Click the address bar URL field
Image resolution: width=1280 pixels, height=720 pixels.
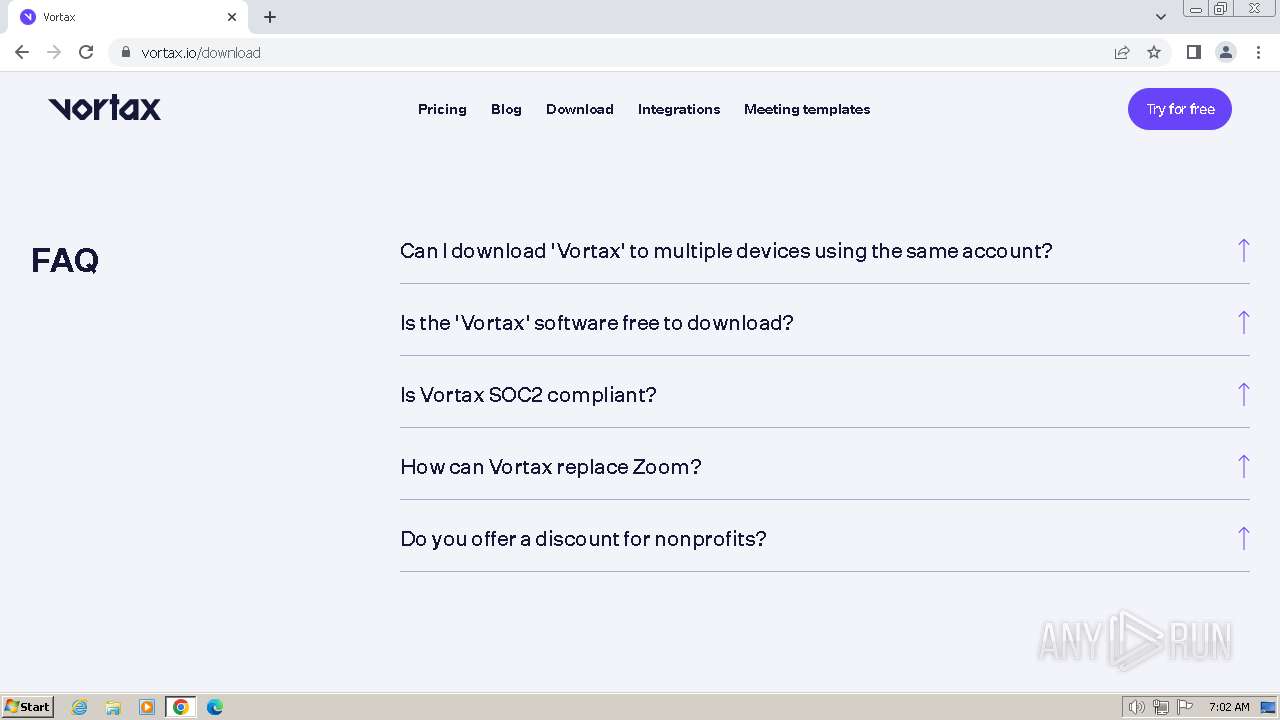(600, 52)
